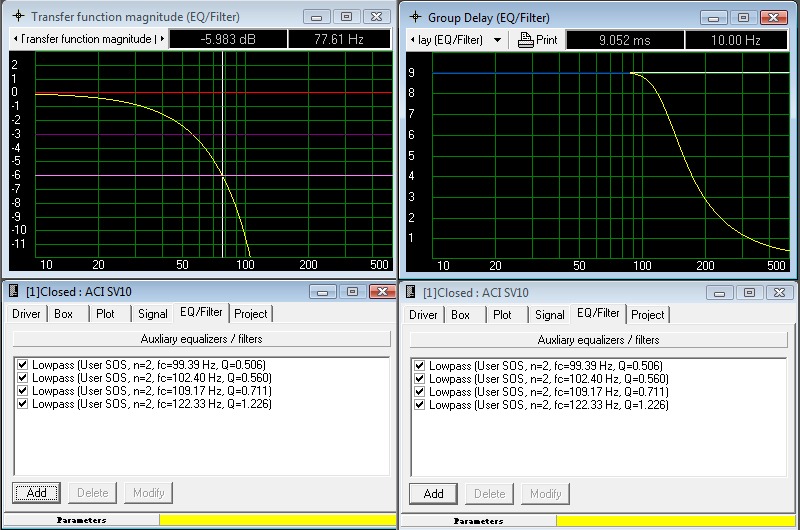The width and height of the screenshot is (800, 530).
Task: Maximize the right Closed ACI SV10 window
Action: pyautogui.click(x=749, y=293)
